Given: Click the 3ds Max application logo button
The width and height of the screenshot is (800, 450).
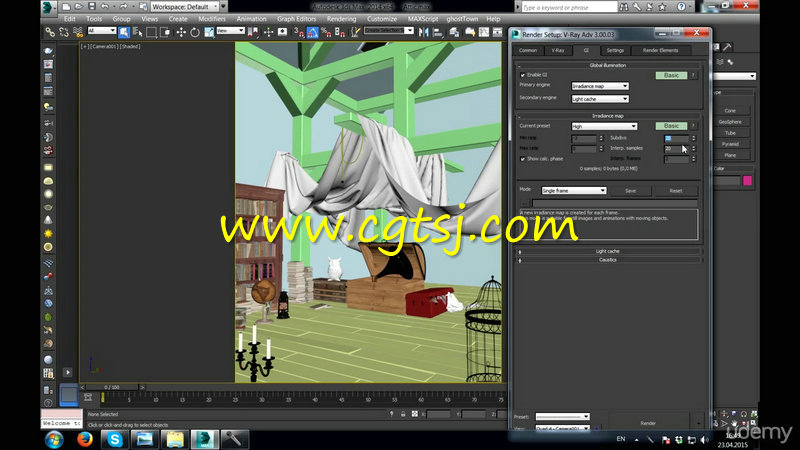Looking at the screenshot, I should pos(48,7).
